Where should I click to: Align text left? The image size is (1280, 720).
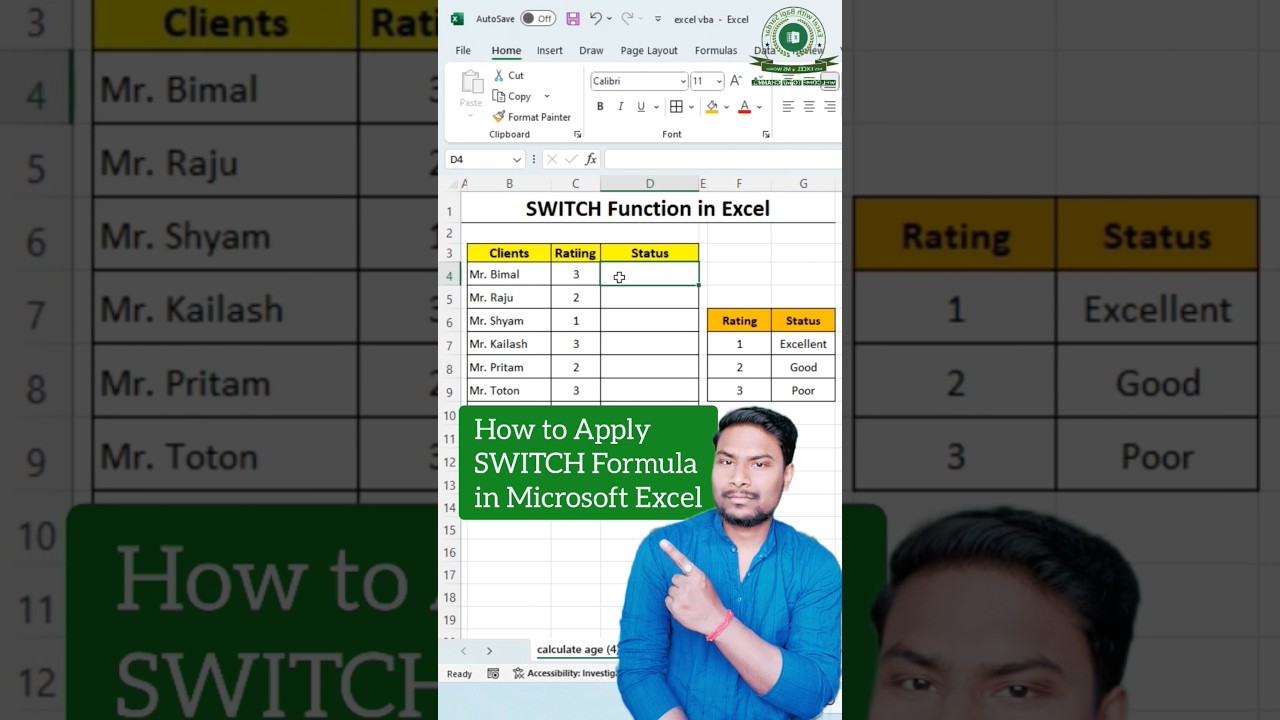coord(788,107)
